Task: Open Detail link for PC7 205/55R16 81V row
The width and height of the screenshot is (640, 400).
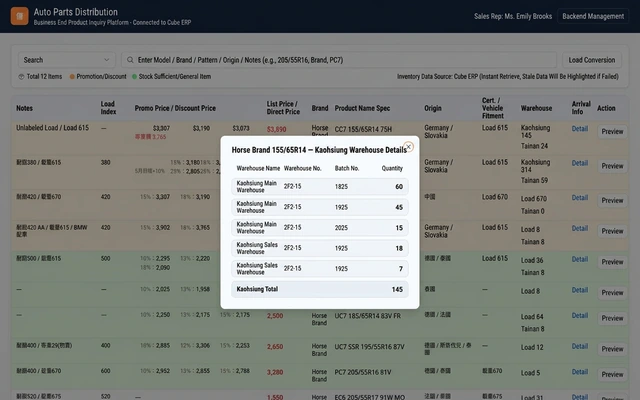Action: tap(580, 372)
